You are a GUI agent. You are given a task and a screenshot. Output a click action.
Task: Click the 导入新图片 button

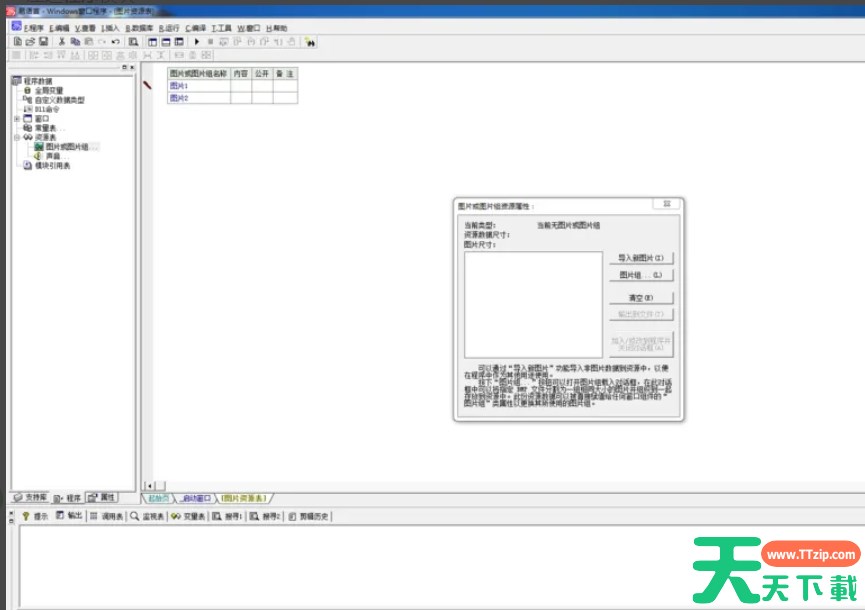pos(641,257)
